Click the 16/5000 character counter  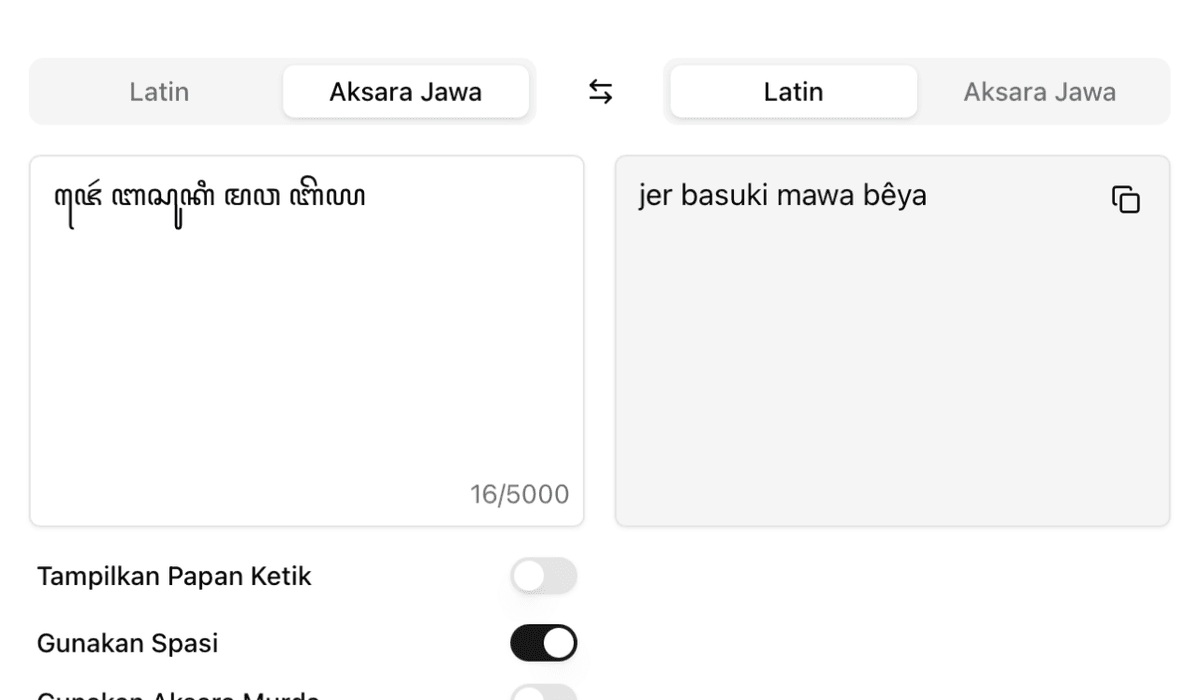tap(519, 494)
